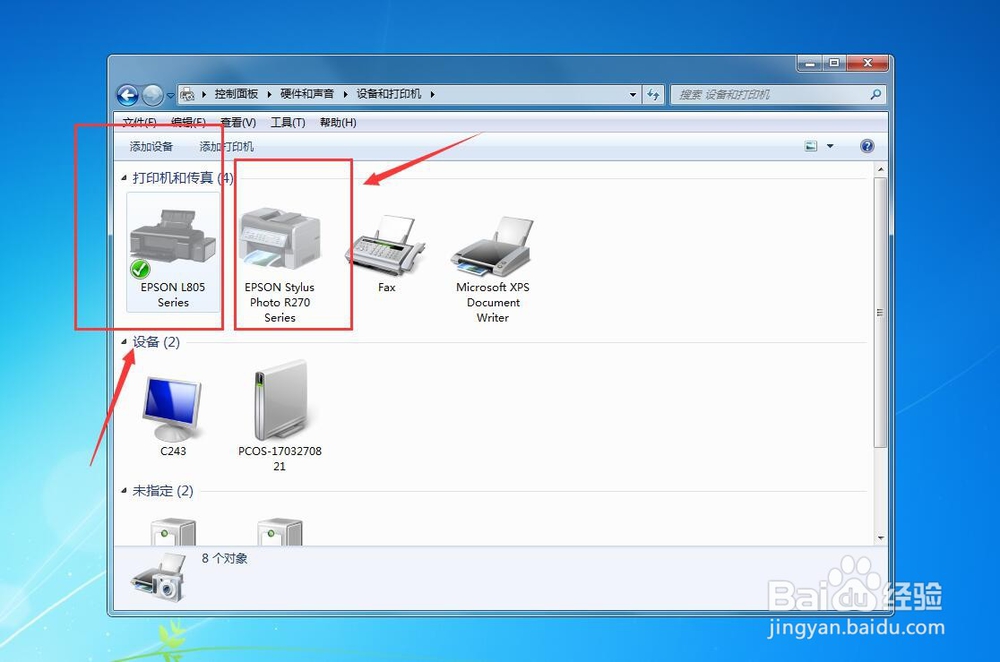Open recent pages dropdown next to Forward
The height and width of the screenshot is (662, 1000).
(x=170, y=96)
